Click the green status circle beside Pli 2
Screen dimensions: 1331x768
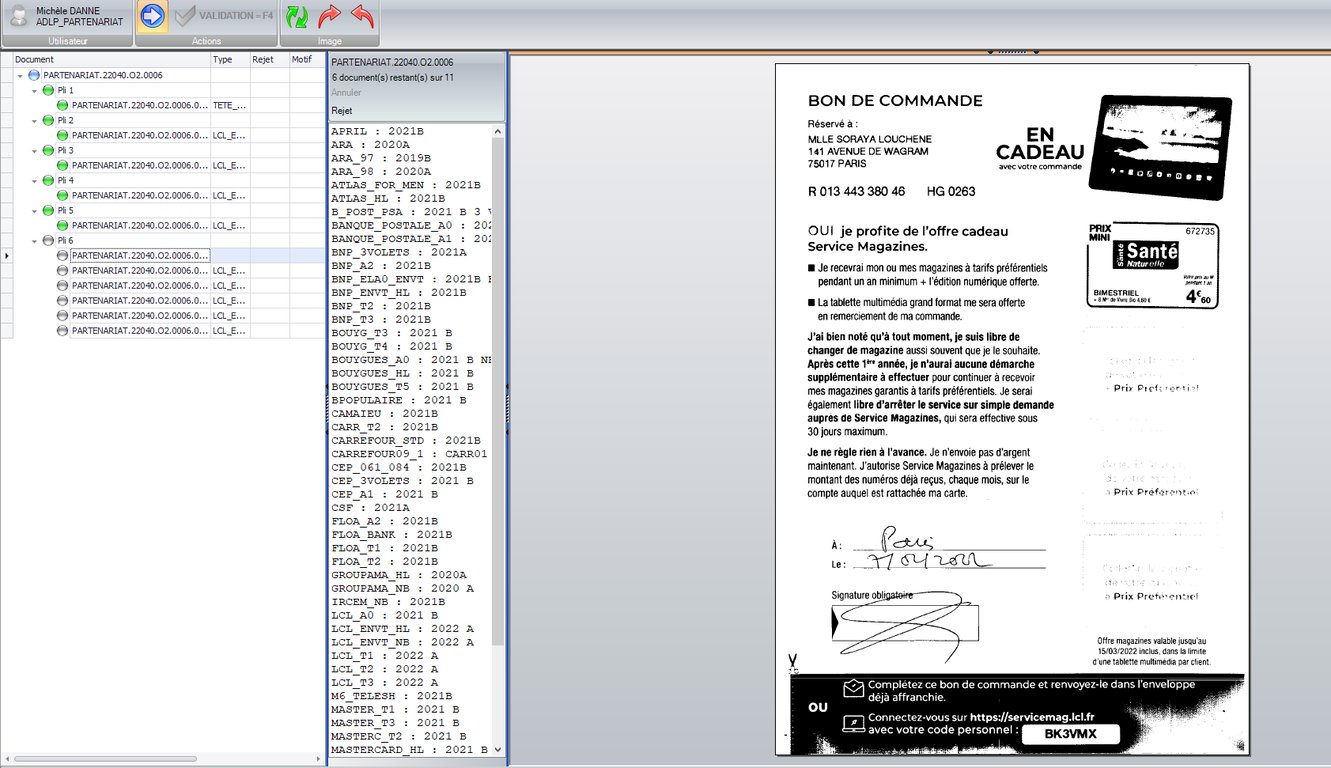coord(47,120)
